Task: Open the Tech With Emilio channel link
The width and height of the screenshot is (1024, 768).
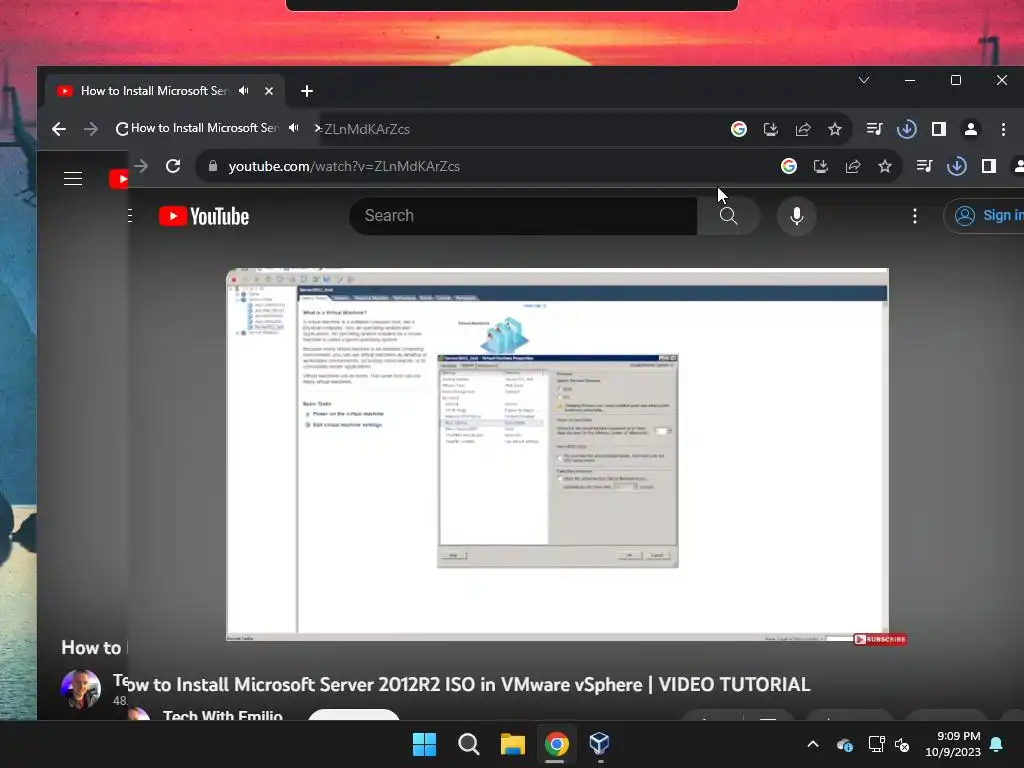Action: [223, 716]
